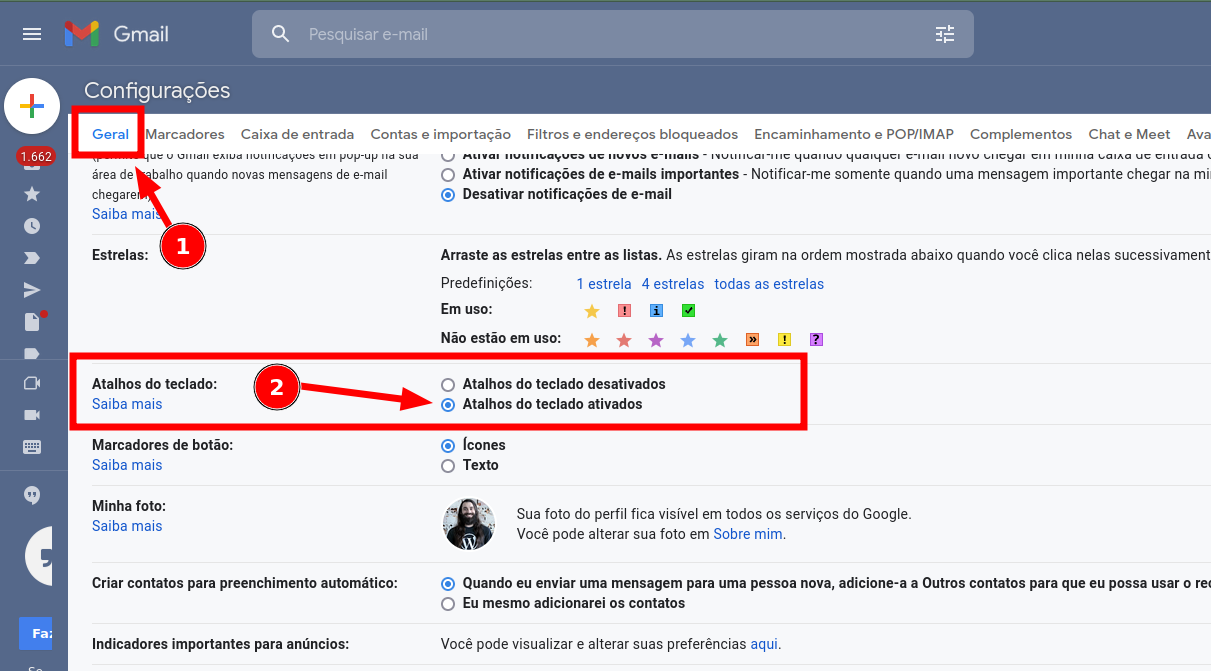Click Indicadores importantes para anúncios label

tap(221, 644)
